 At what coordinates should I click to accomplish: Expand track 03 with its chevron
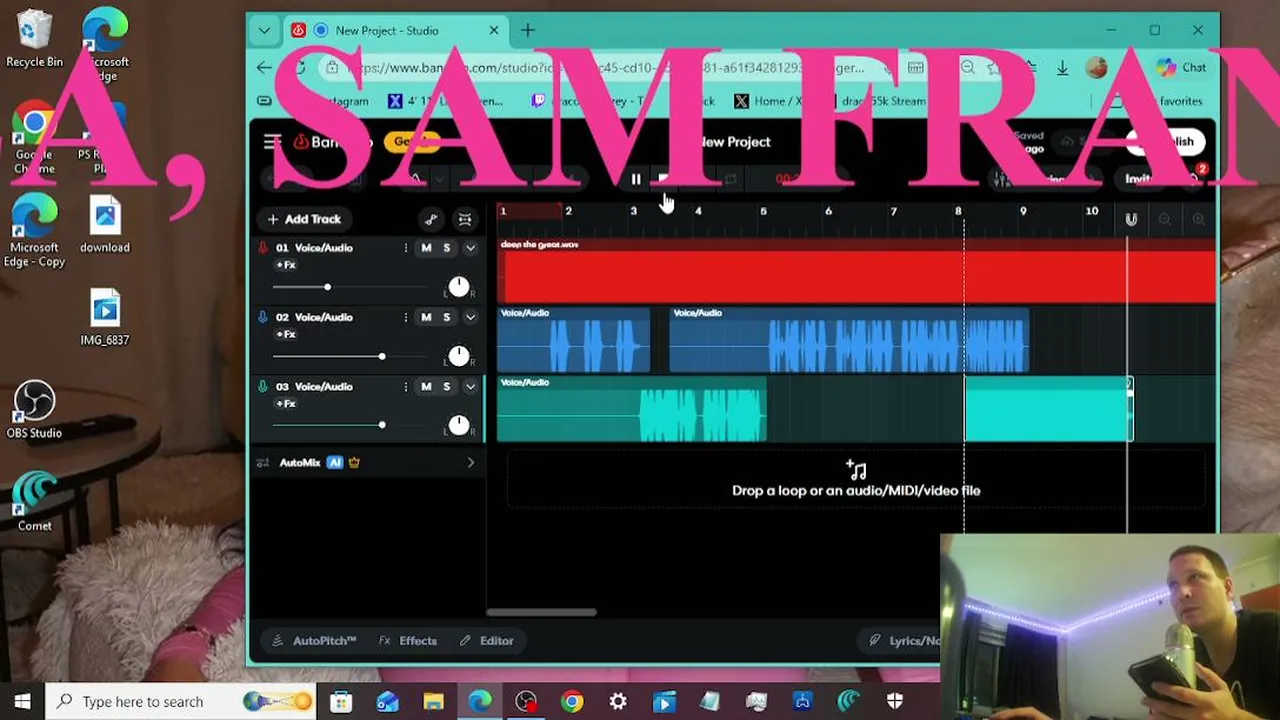tap(470, 387)
